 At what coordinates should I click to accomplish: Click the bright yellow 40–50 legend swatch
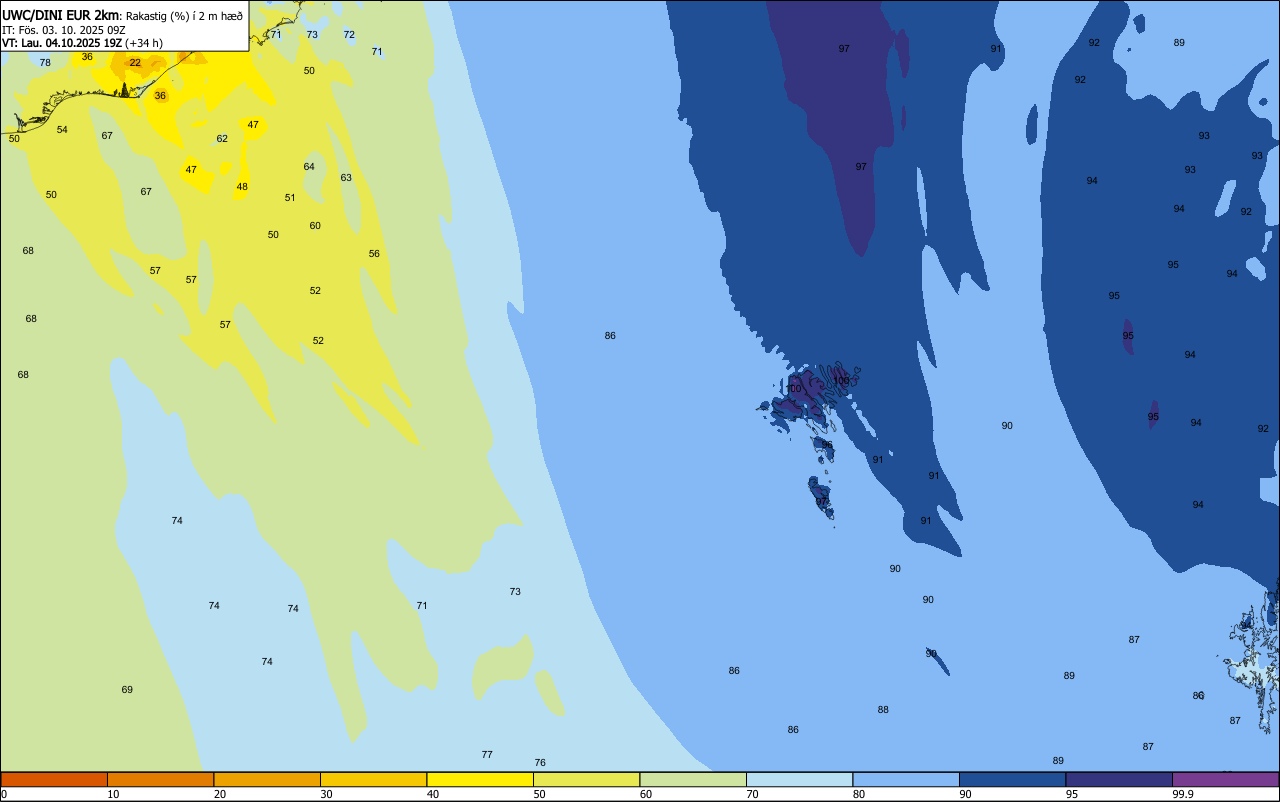(x=480, y=779)
